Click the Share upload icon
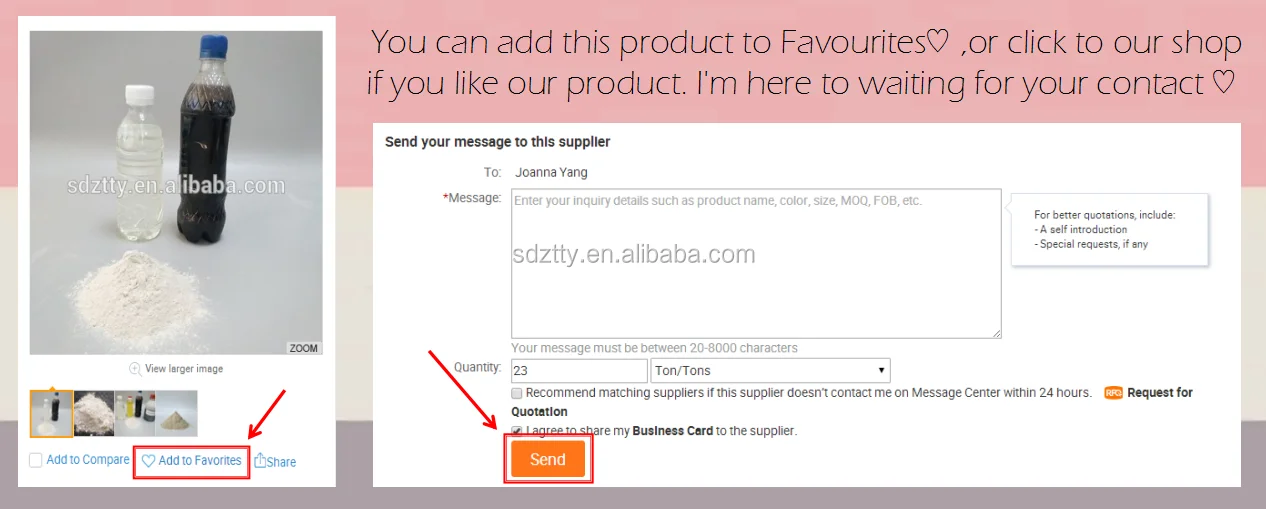 click(x=260, y=460)
